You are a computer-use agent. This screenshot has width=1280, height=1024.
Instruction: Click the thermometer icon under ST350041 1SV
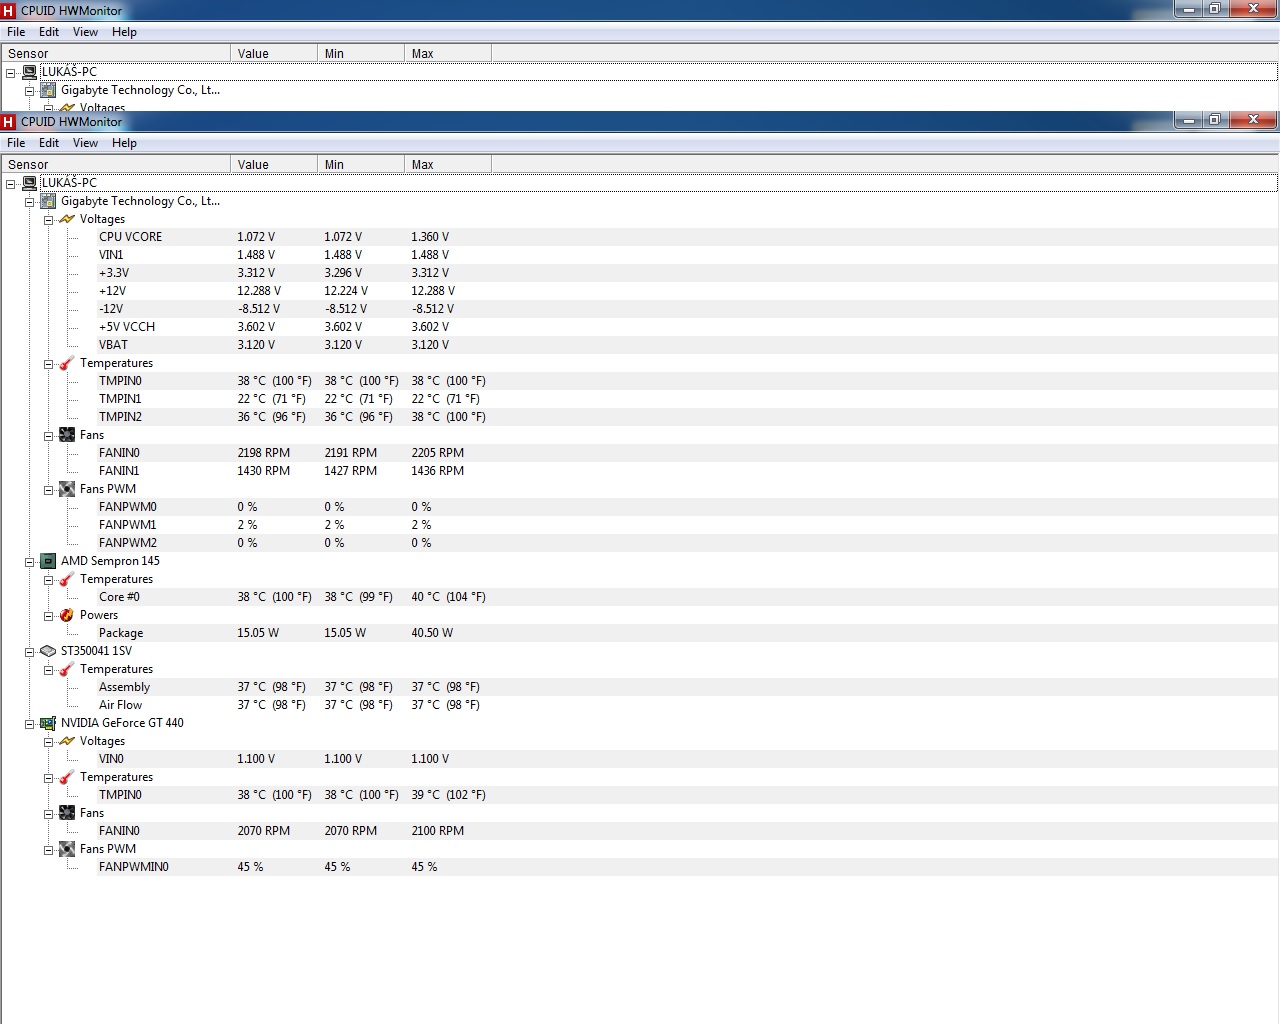[67, 669]
